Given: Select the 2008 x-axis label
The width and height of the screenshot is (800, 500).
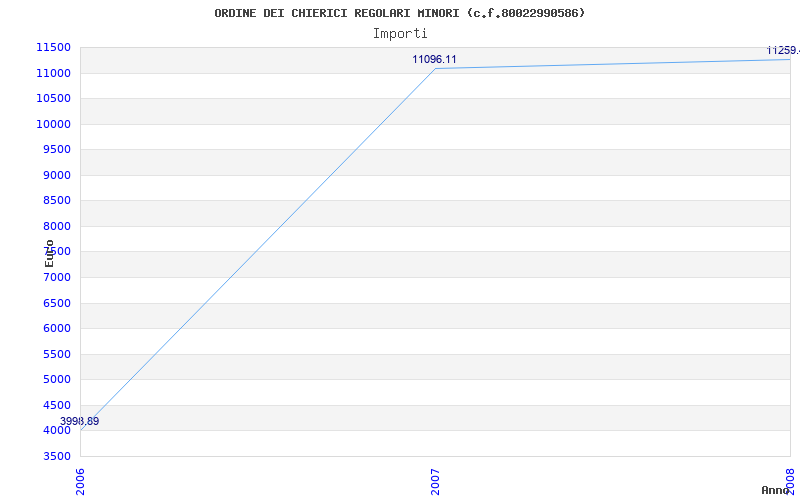Looking at the screenshot, I should pyautogui.click(x=790, y=481).
